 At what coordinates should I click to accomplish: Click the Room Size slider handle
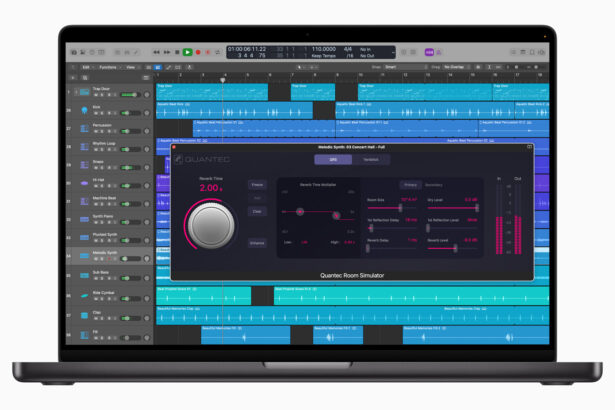[x=400, y=208]
